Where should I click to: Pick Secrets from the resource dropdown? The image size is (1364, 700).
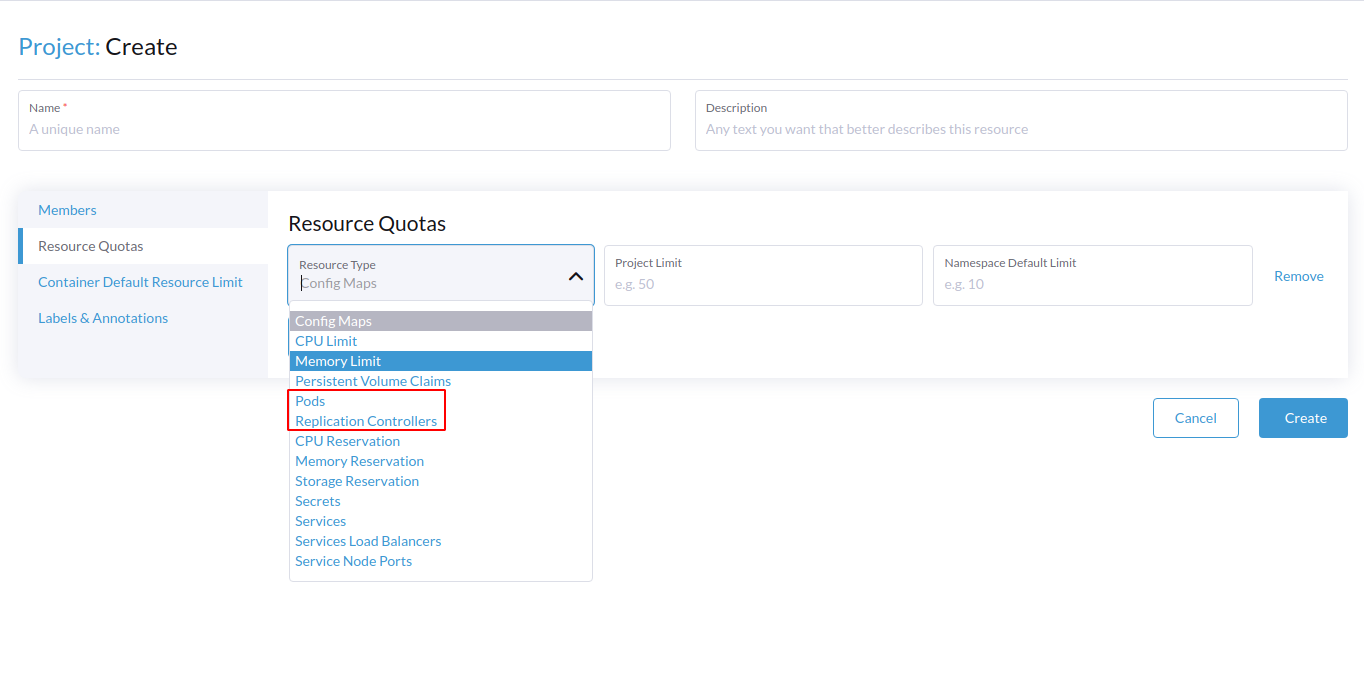point(317,501)
